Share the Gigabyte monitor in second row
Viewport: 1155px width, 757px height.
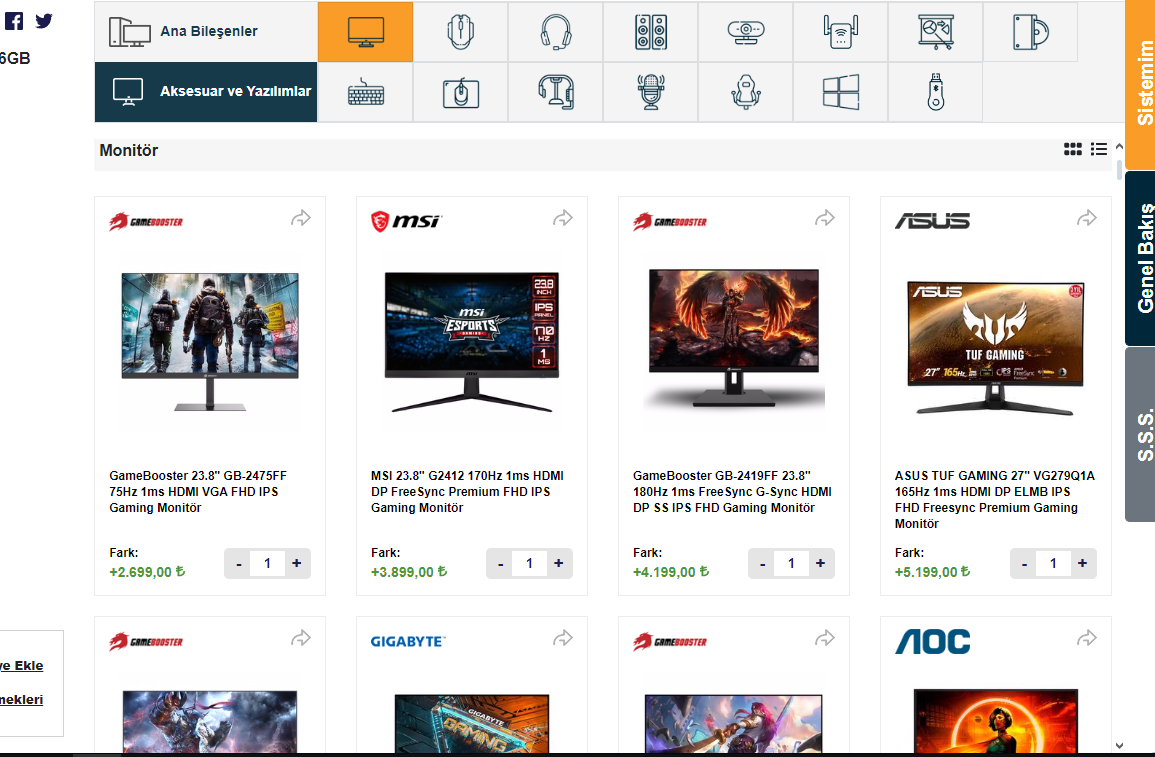(563, 638)
